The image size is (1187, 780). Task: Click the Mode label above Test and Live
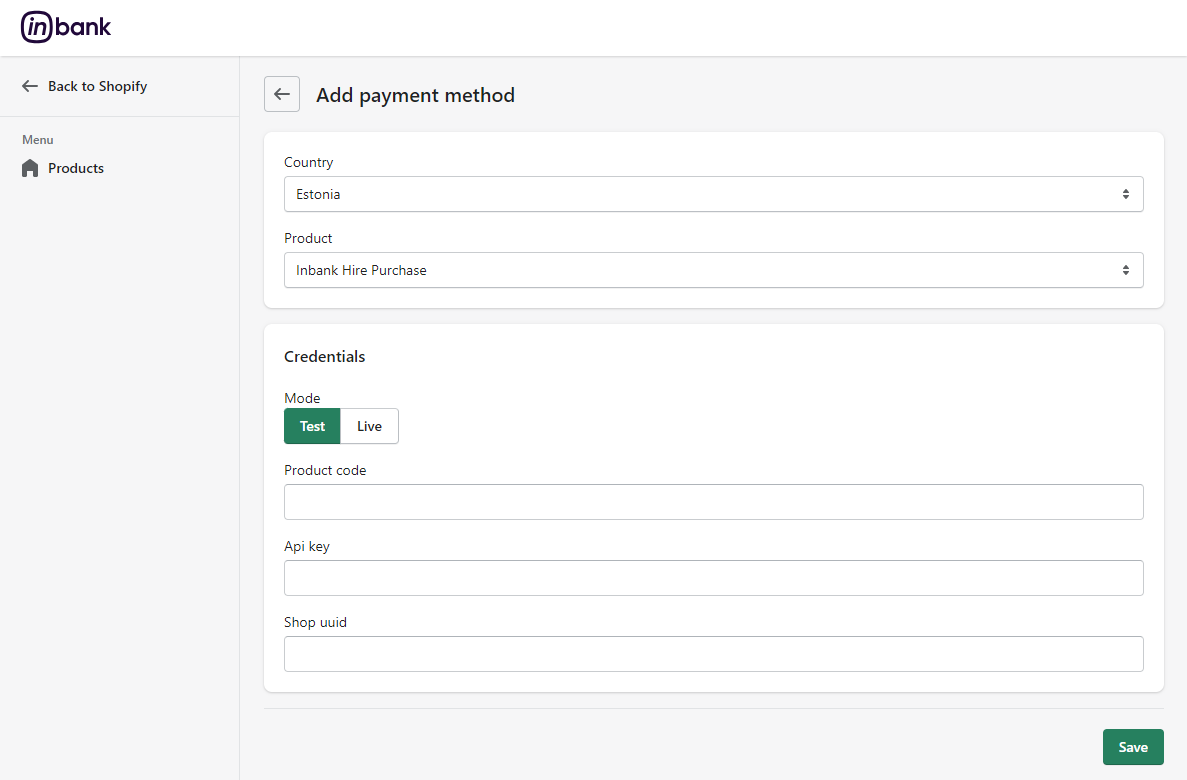point(302,398)
